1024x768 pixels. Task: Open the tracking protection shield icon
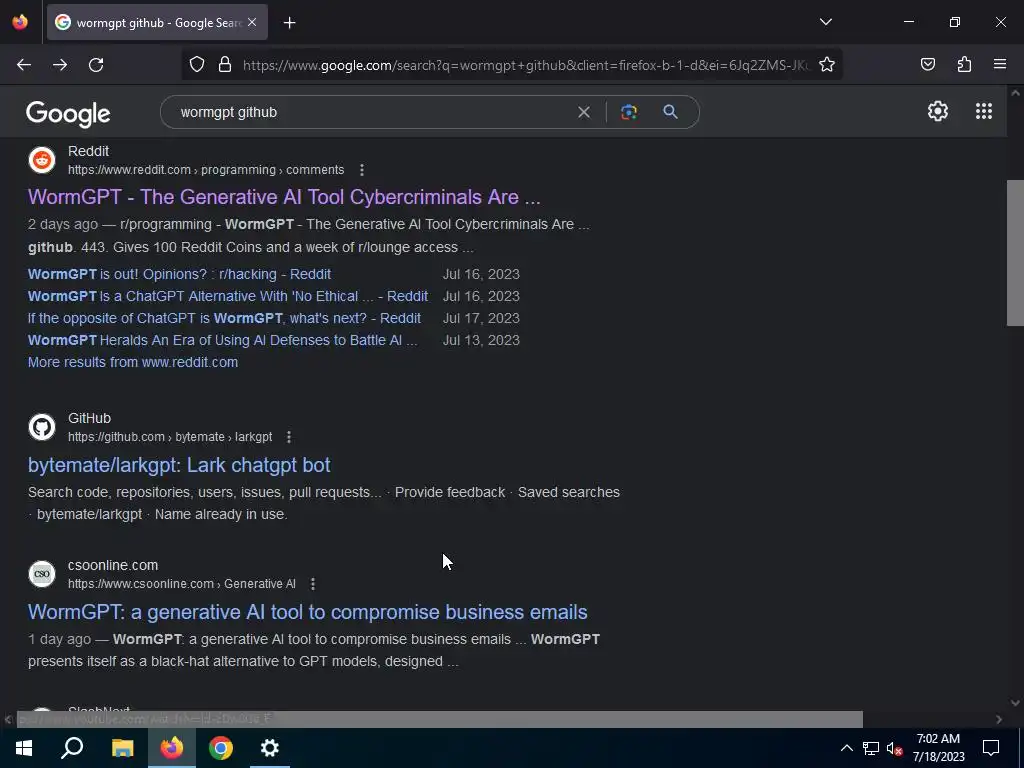[197, 65]
